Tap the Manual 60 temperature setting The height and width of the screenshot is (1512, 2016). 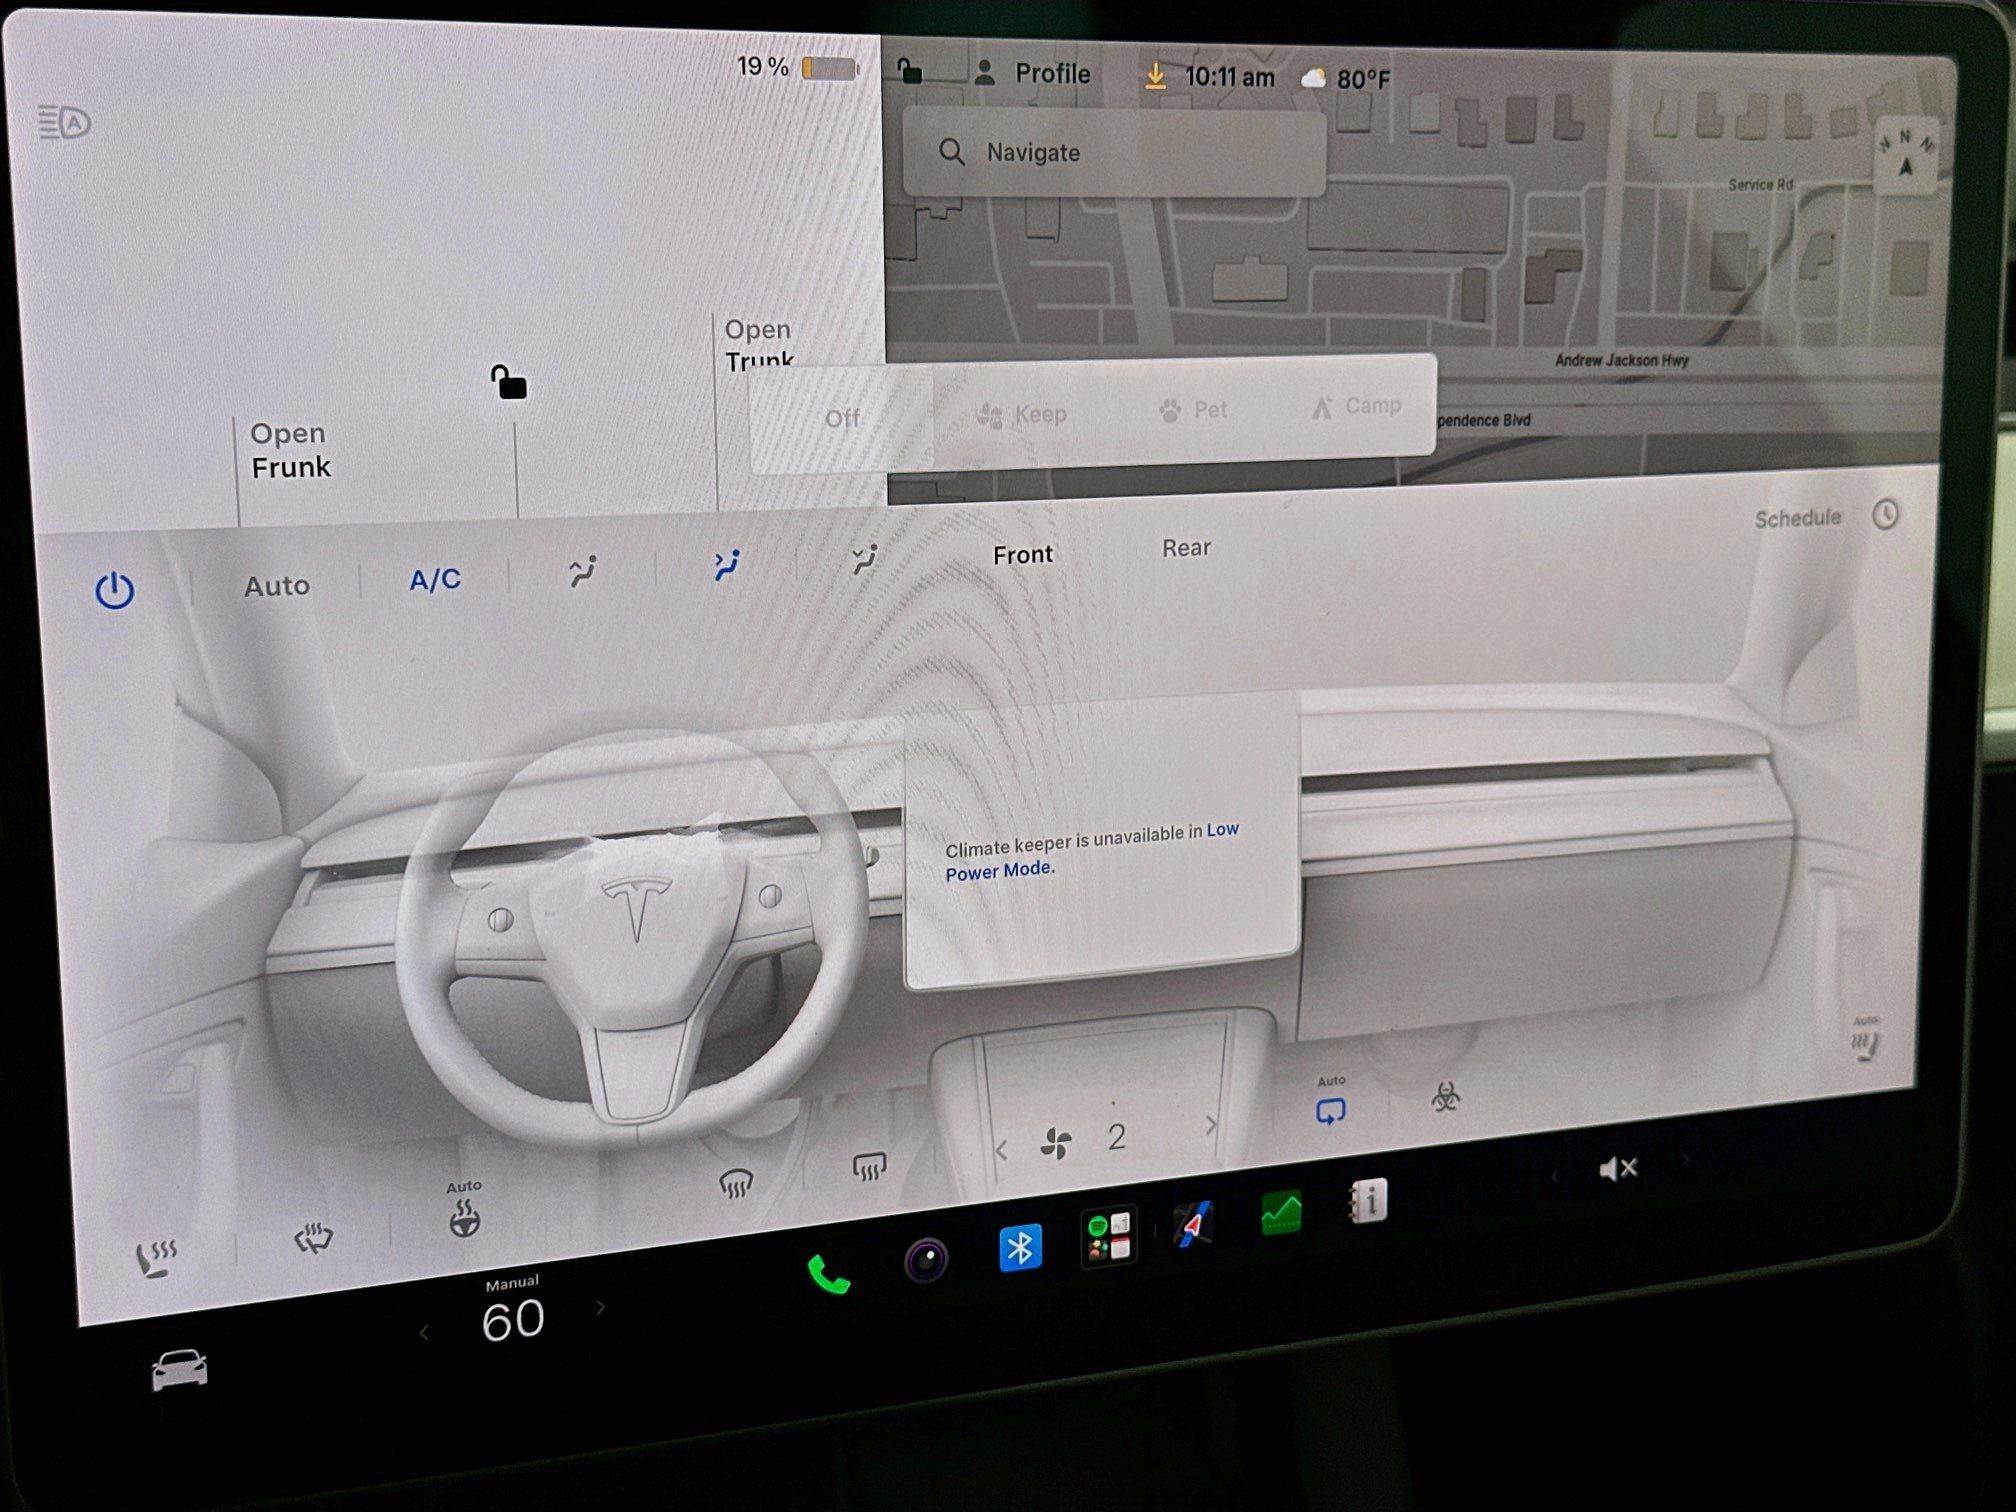point(513,1311)
